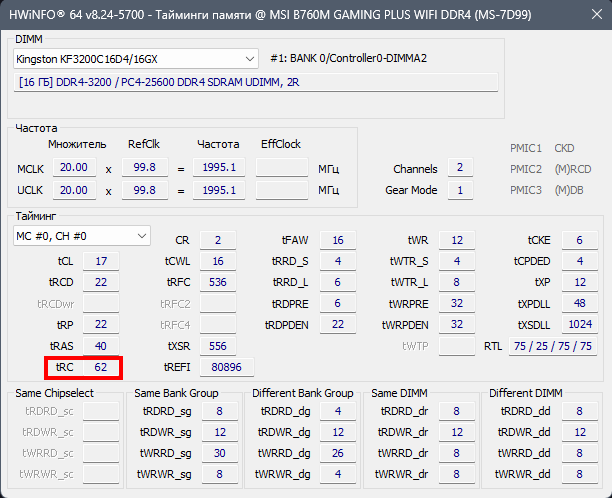The height and width of the screenshot is (498, 612).
Task: Click the tCKE value 6
Action: pyautogui.click(x=580, y=240)
